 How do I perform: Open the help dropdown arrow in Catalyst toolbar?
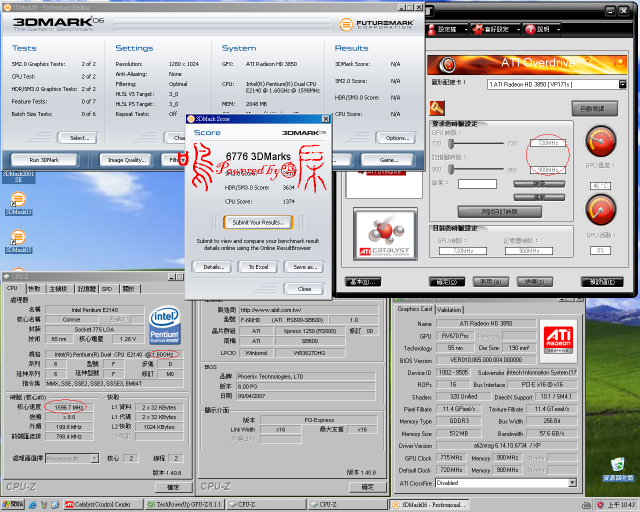point(558,29)
